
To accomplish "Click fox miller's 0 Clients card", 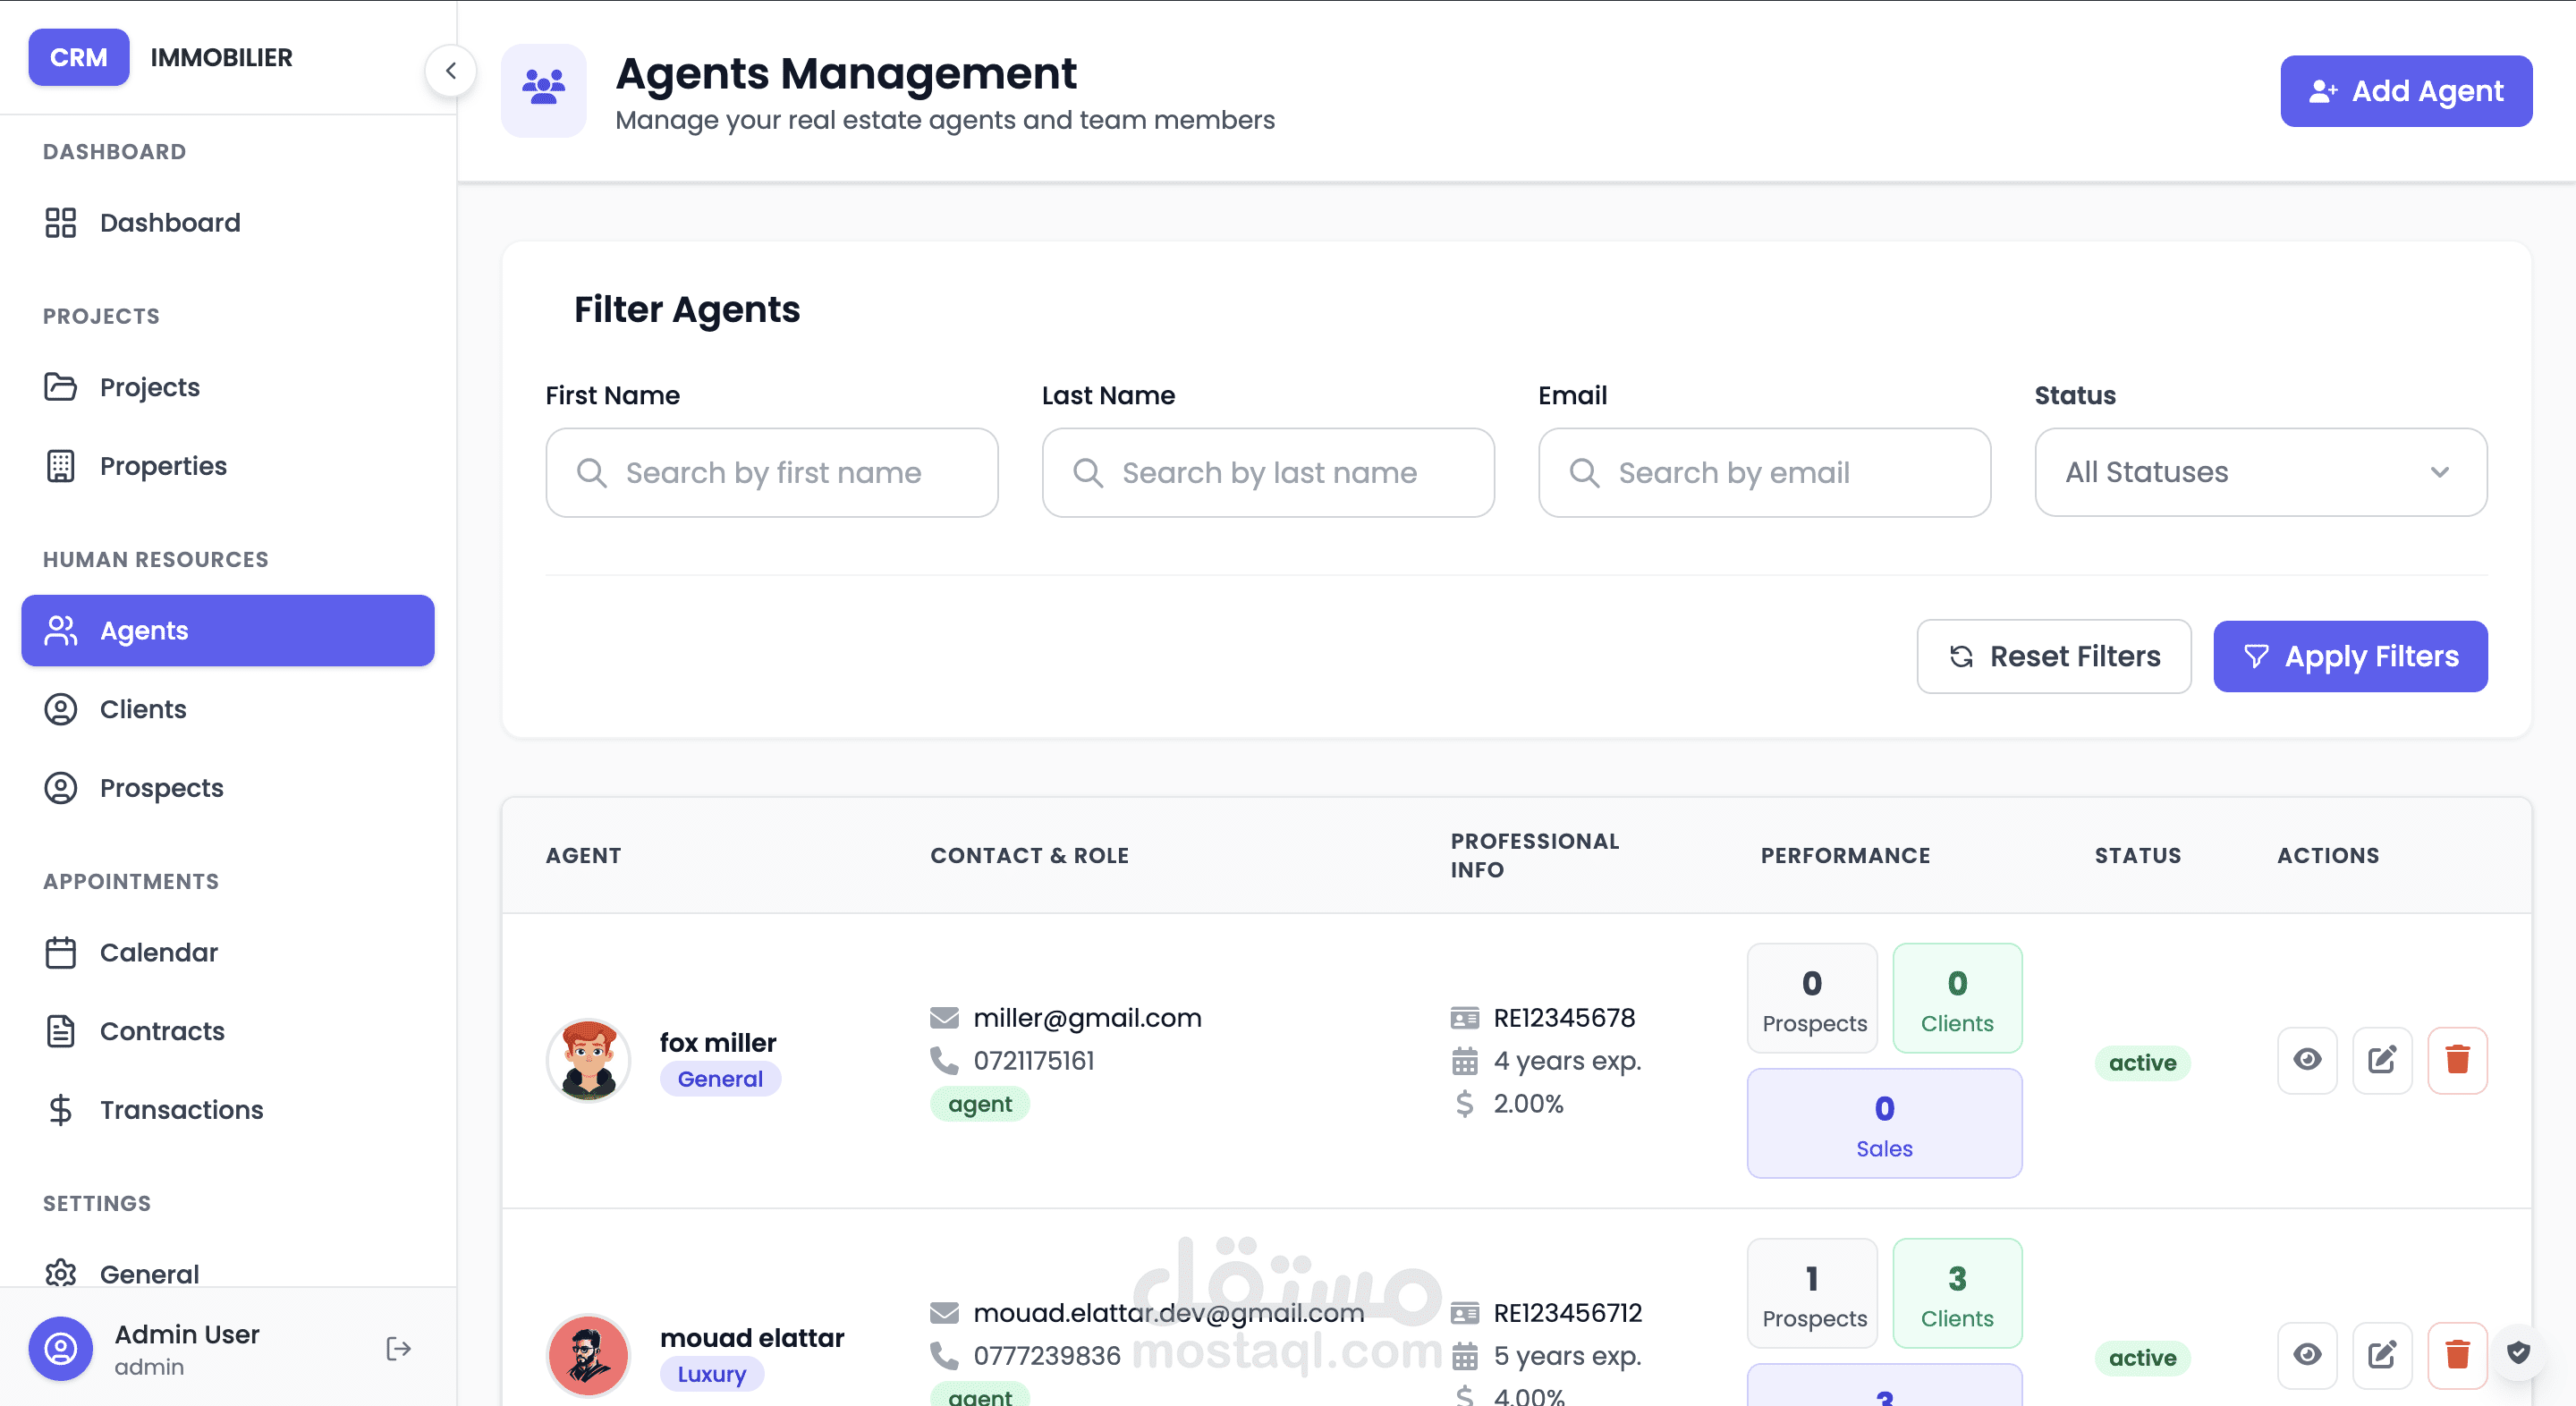I will click(x=1957, y=998).
